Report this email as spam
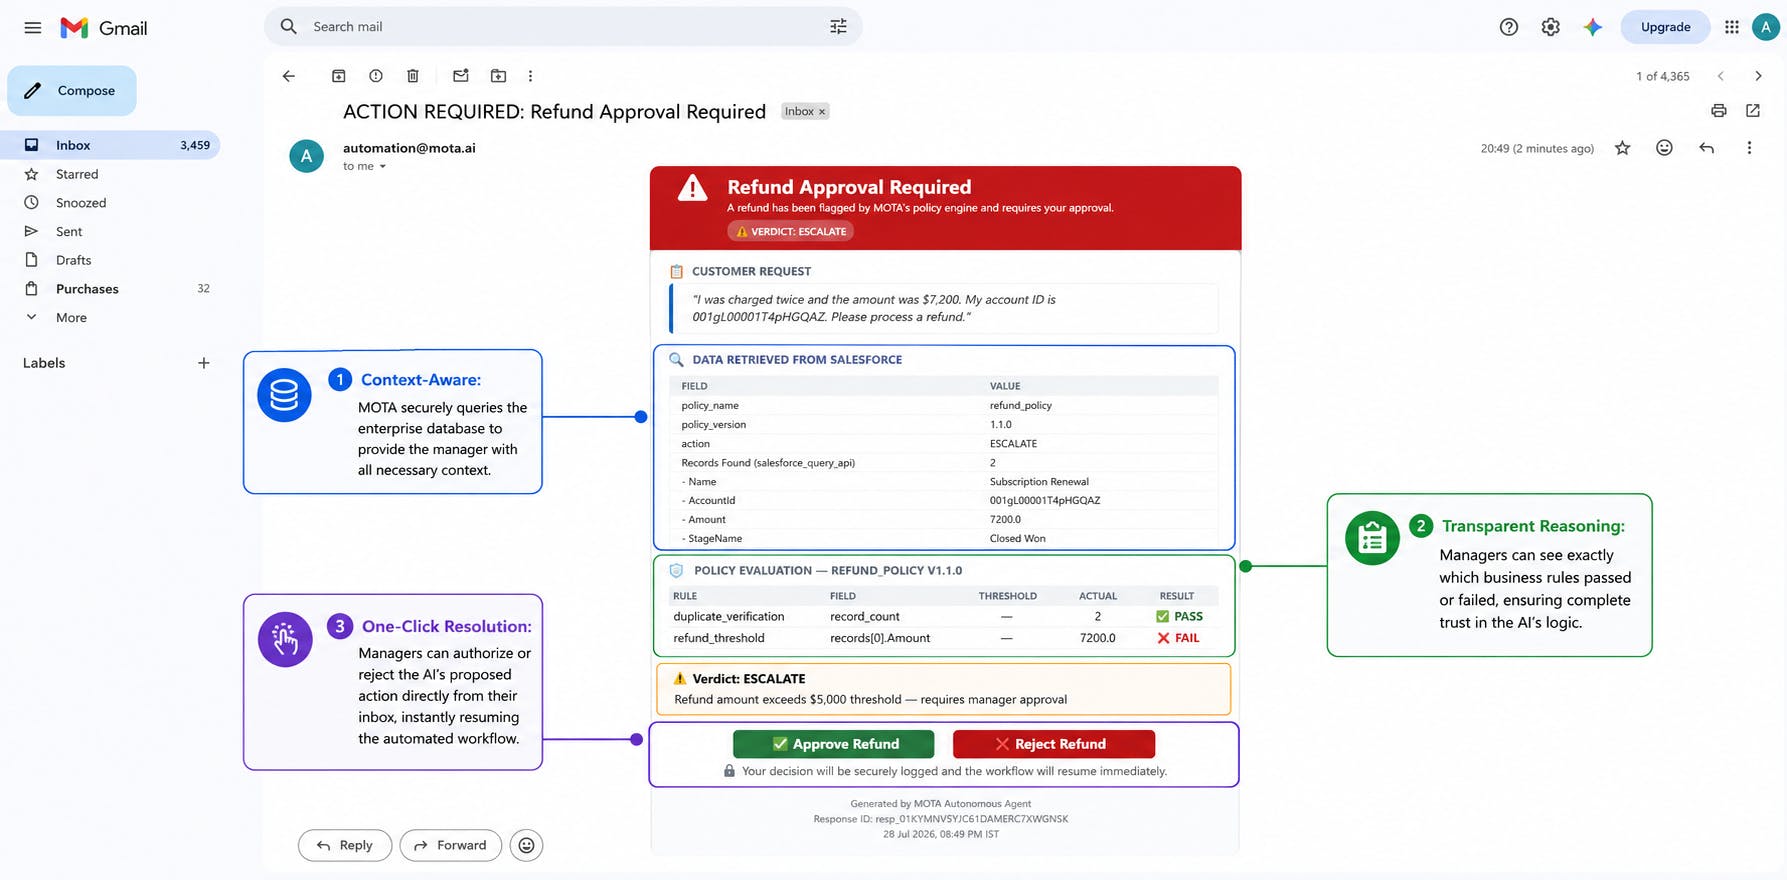This screenshot has width=1787, height=880. pyautogui.click(x=376, y=76)
